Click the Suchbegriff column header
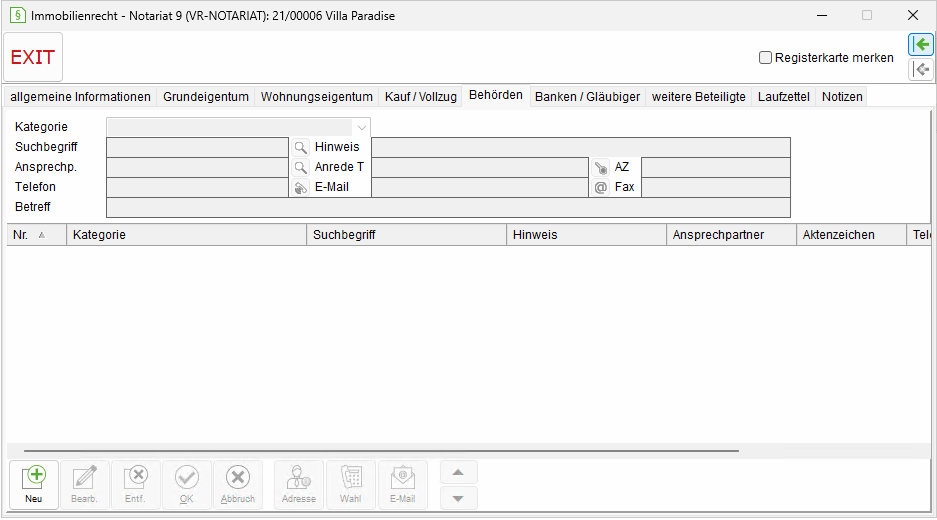The width and height of the screenshot is (937, 520). (406, 235)
